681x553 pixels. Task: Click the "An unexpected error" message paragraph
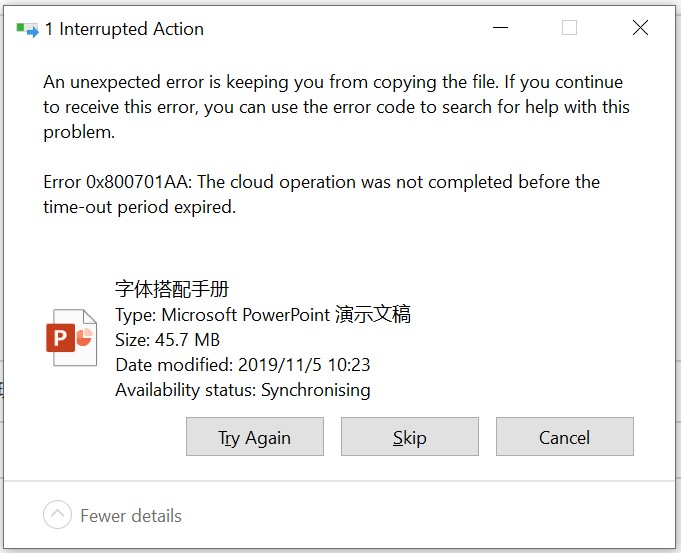coord(332,82)
